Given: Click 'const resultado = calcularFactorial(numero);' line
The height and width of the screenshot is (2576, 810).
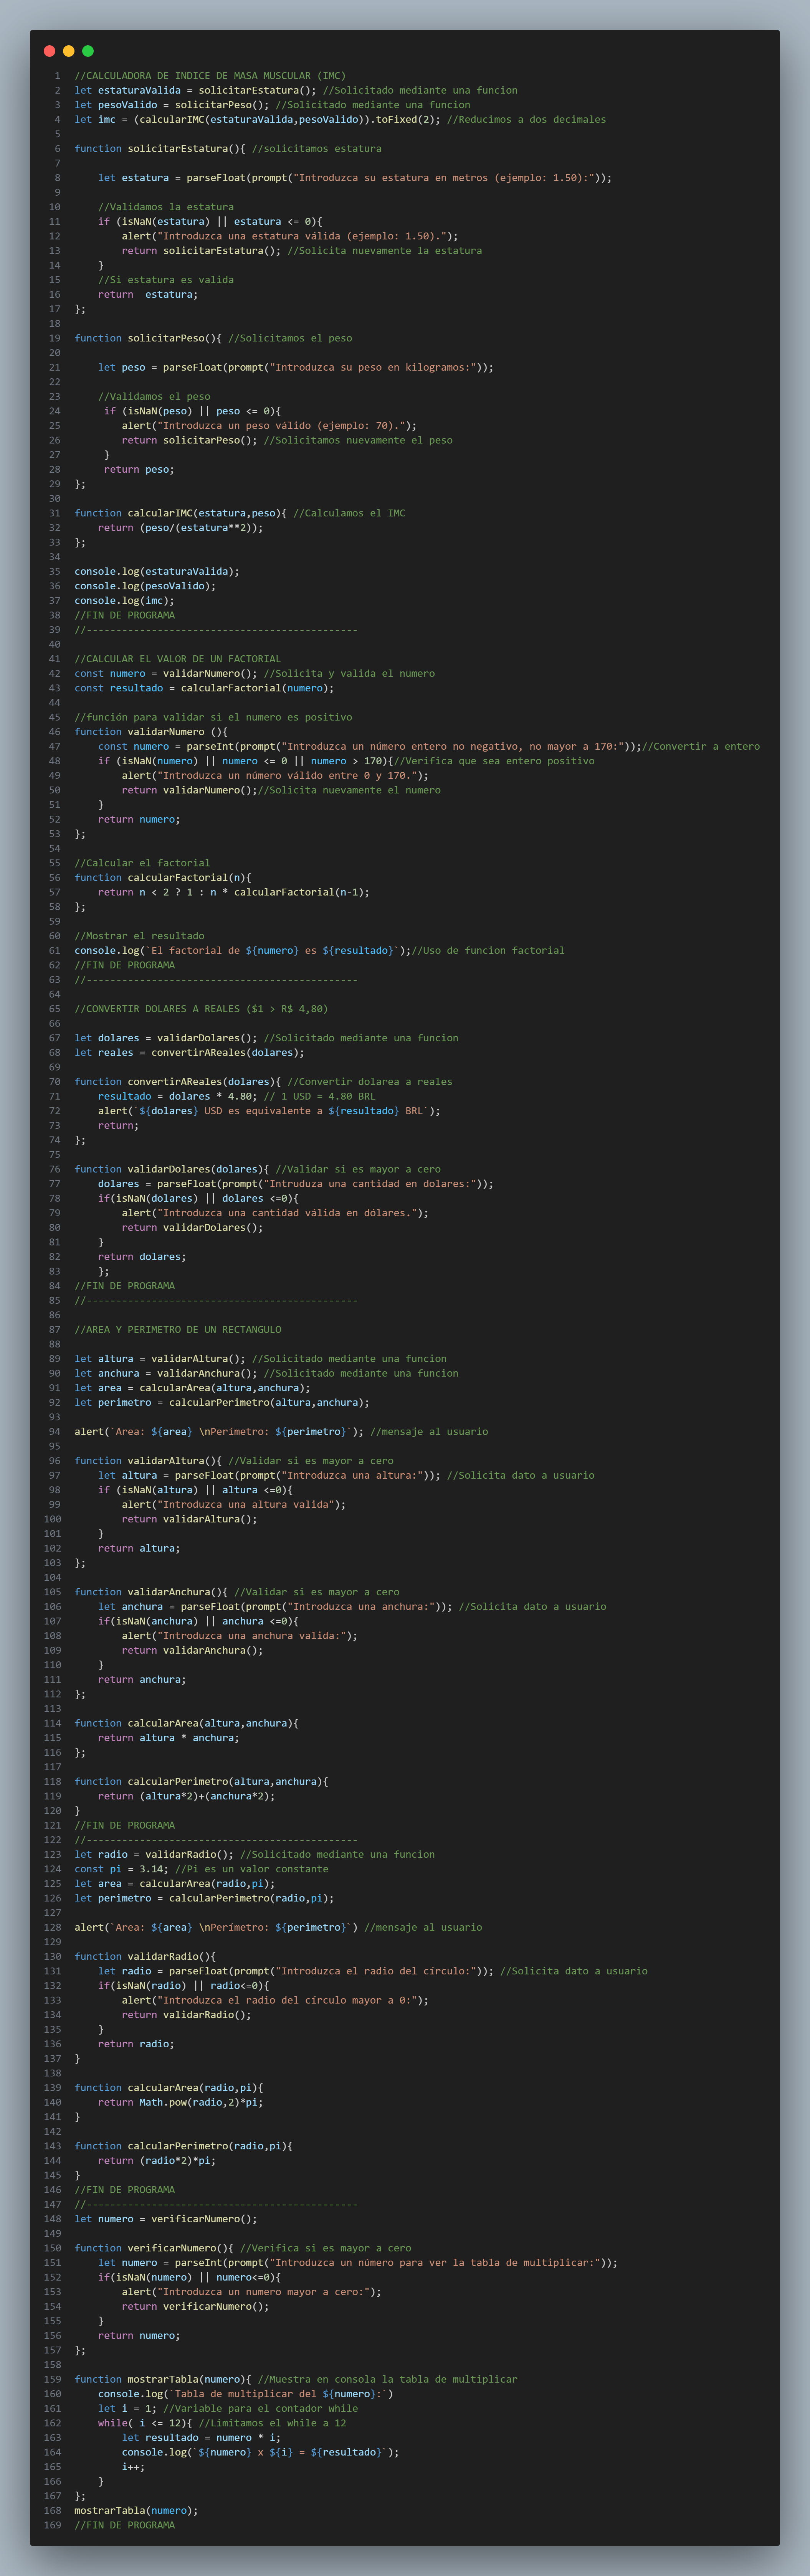Looking at the screenshot, I should coord(204,688).
